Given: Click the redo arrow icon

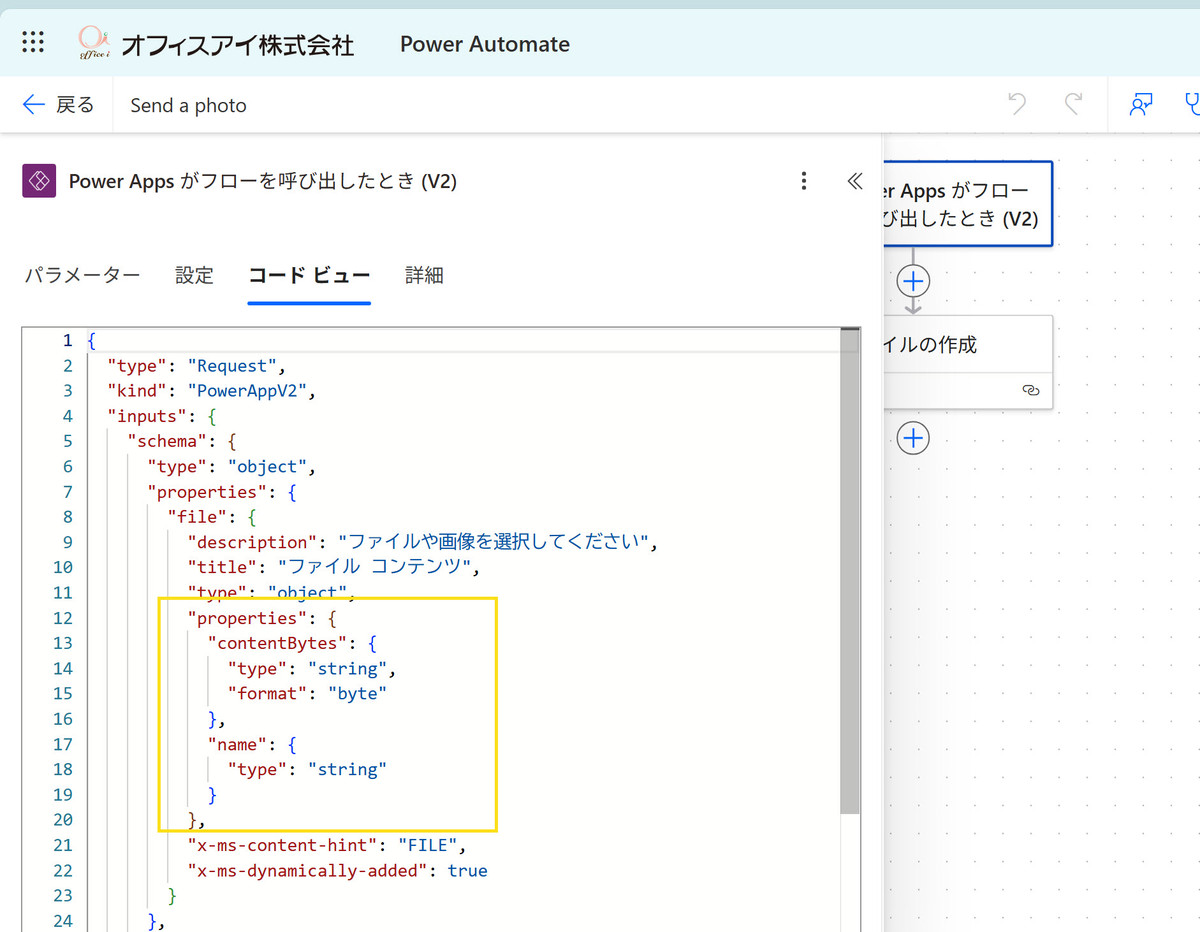Looking at the screenshot, I should pos(1073,104).
